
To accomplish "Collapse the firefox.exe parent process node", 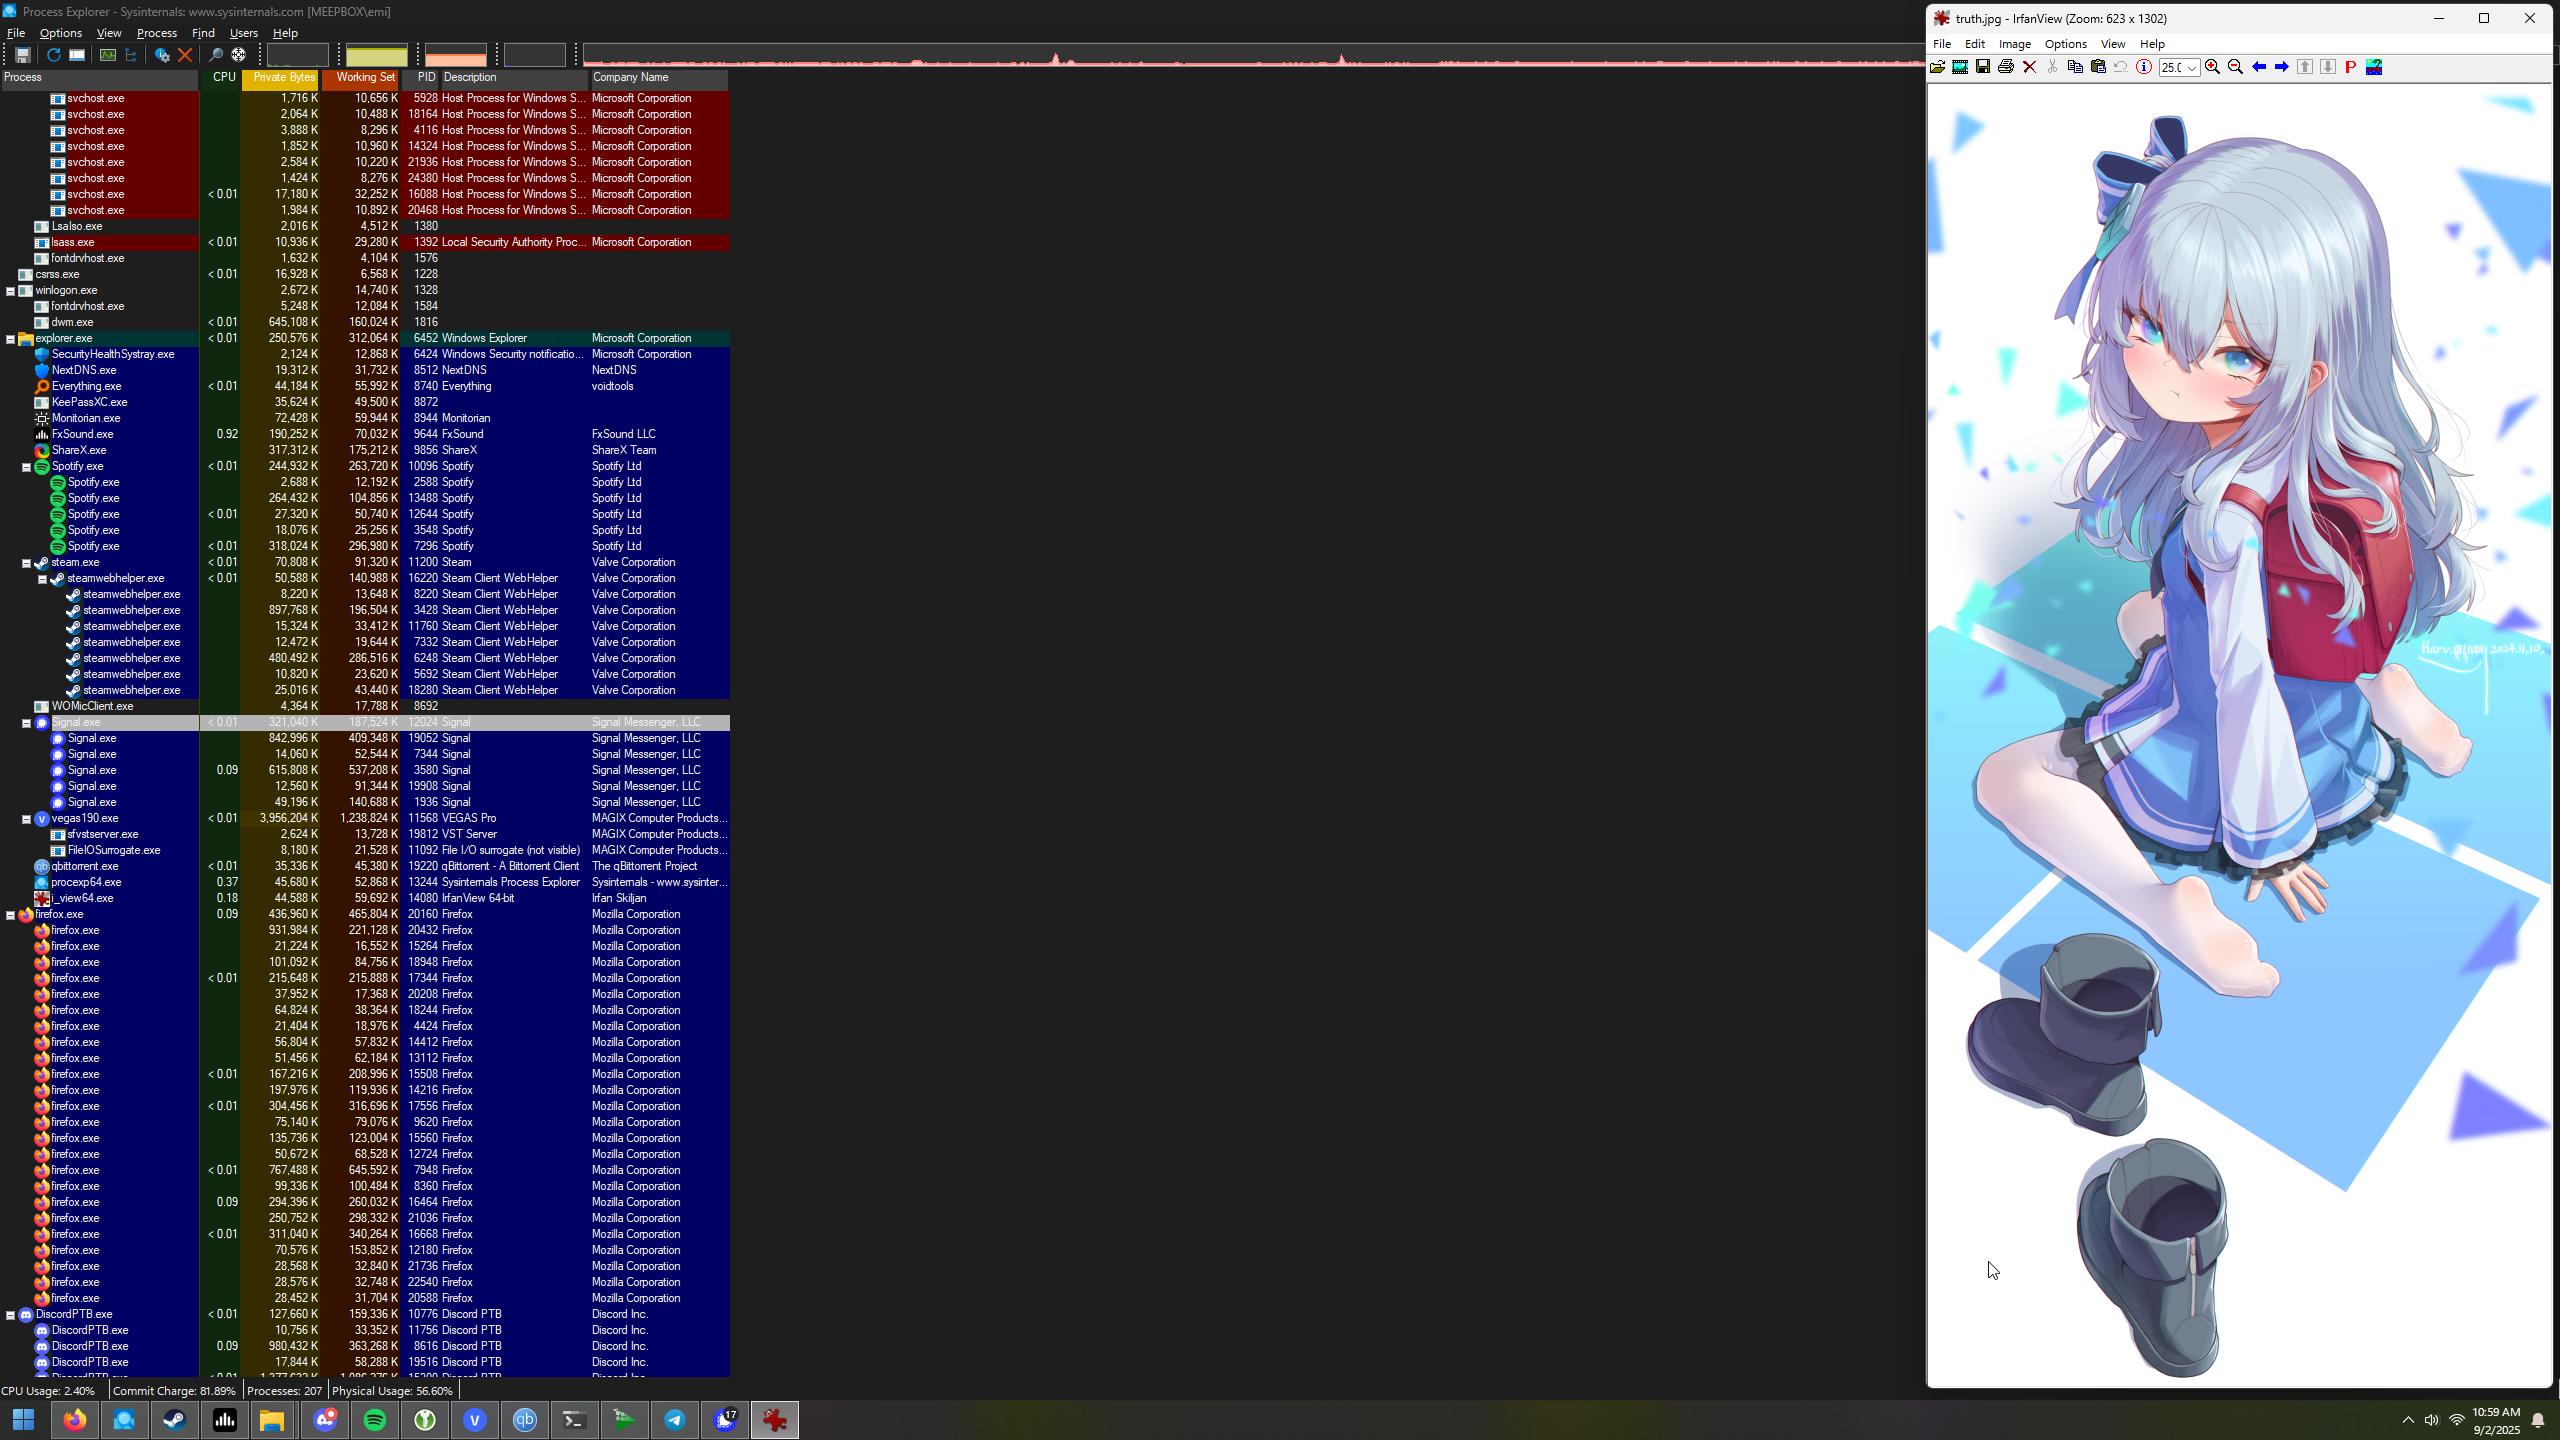I will click(x=10, y=915).
